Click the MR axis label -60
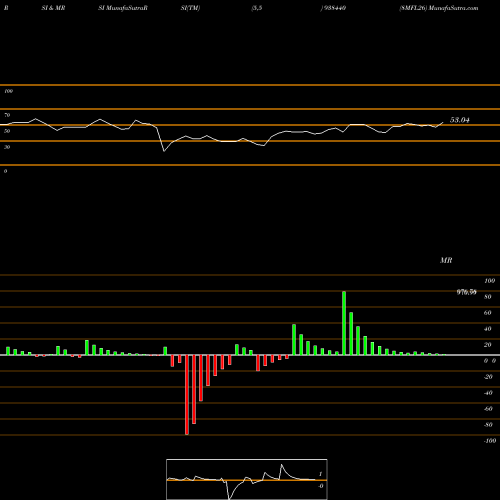 488,409
